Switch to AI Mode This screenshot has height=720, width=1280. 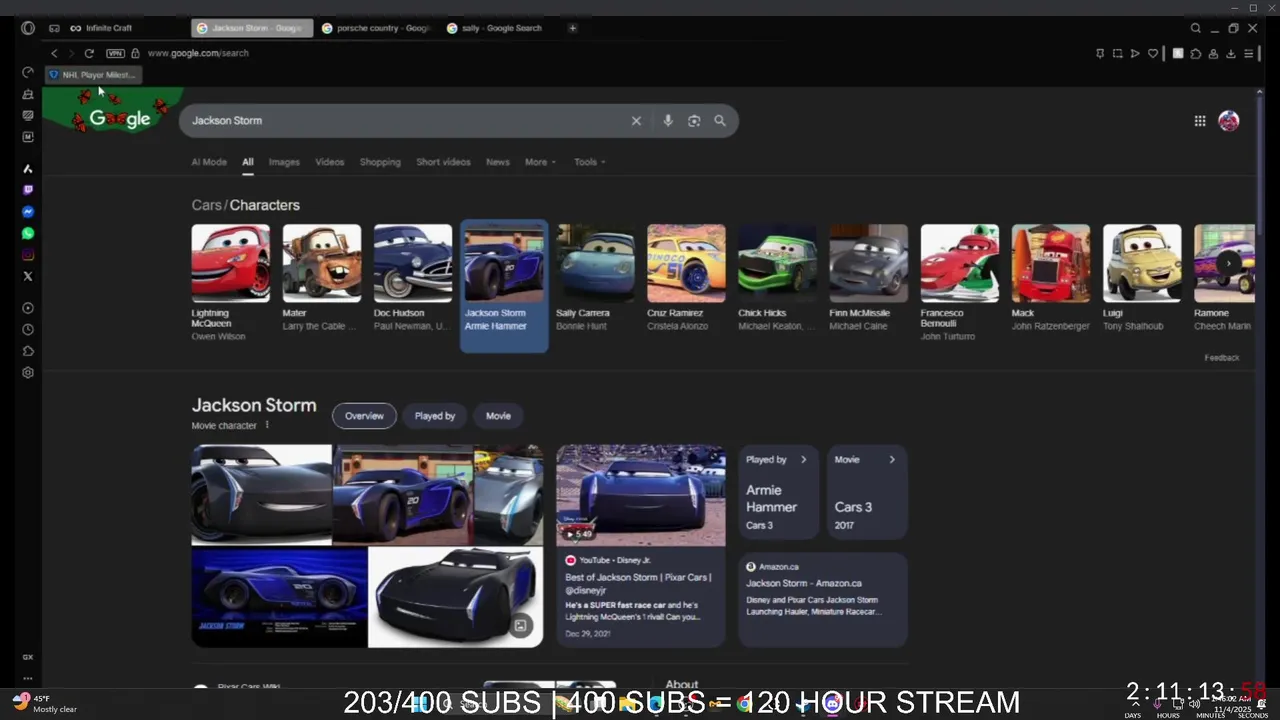pyautogui.click(x=209, y=162)
